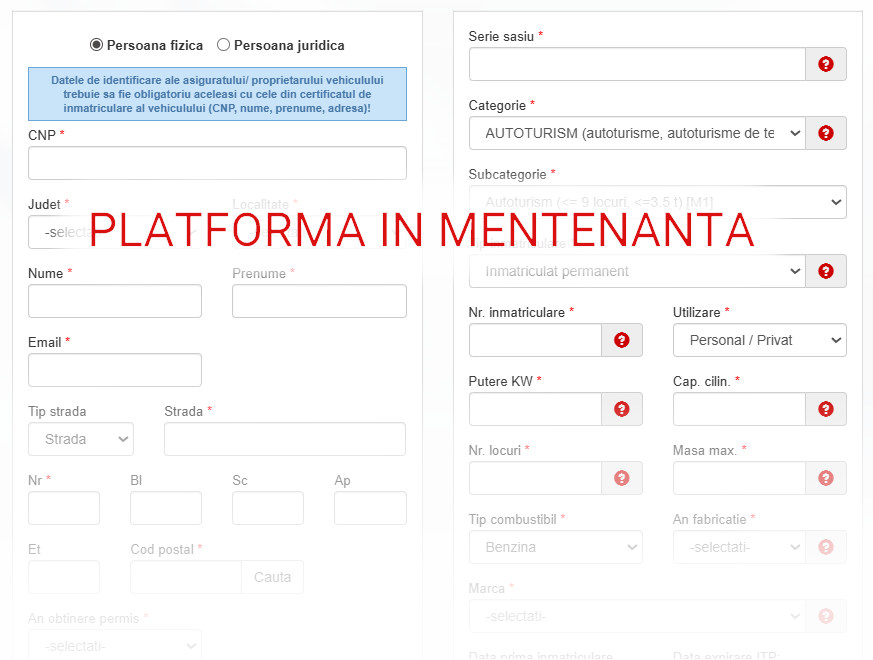Click the Marca help icon

point(826,616)
